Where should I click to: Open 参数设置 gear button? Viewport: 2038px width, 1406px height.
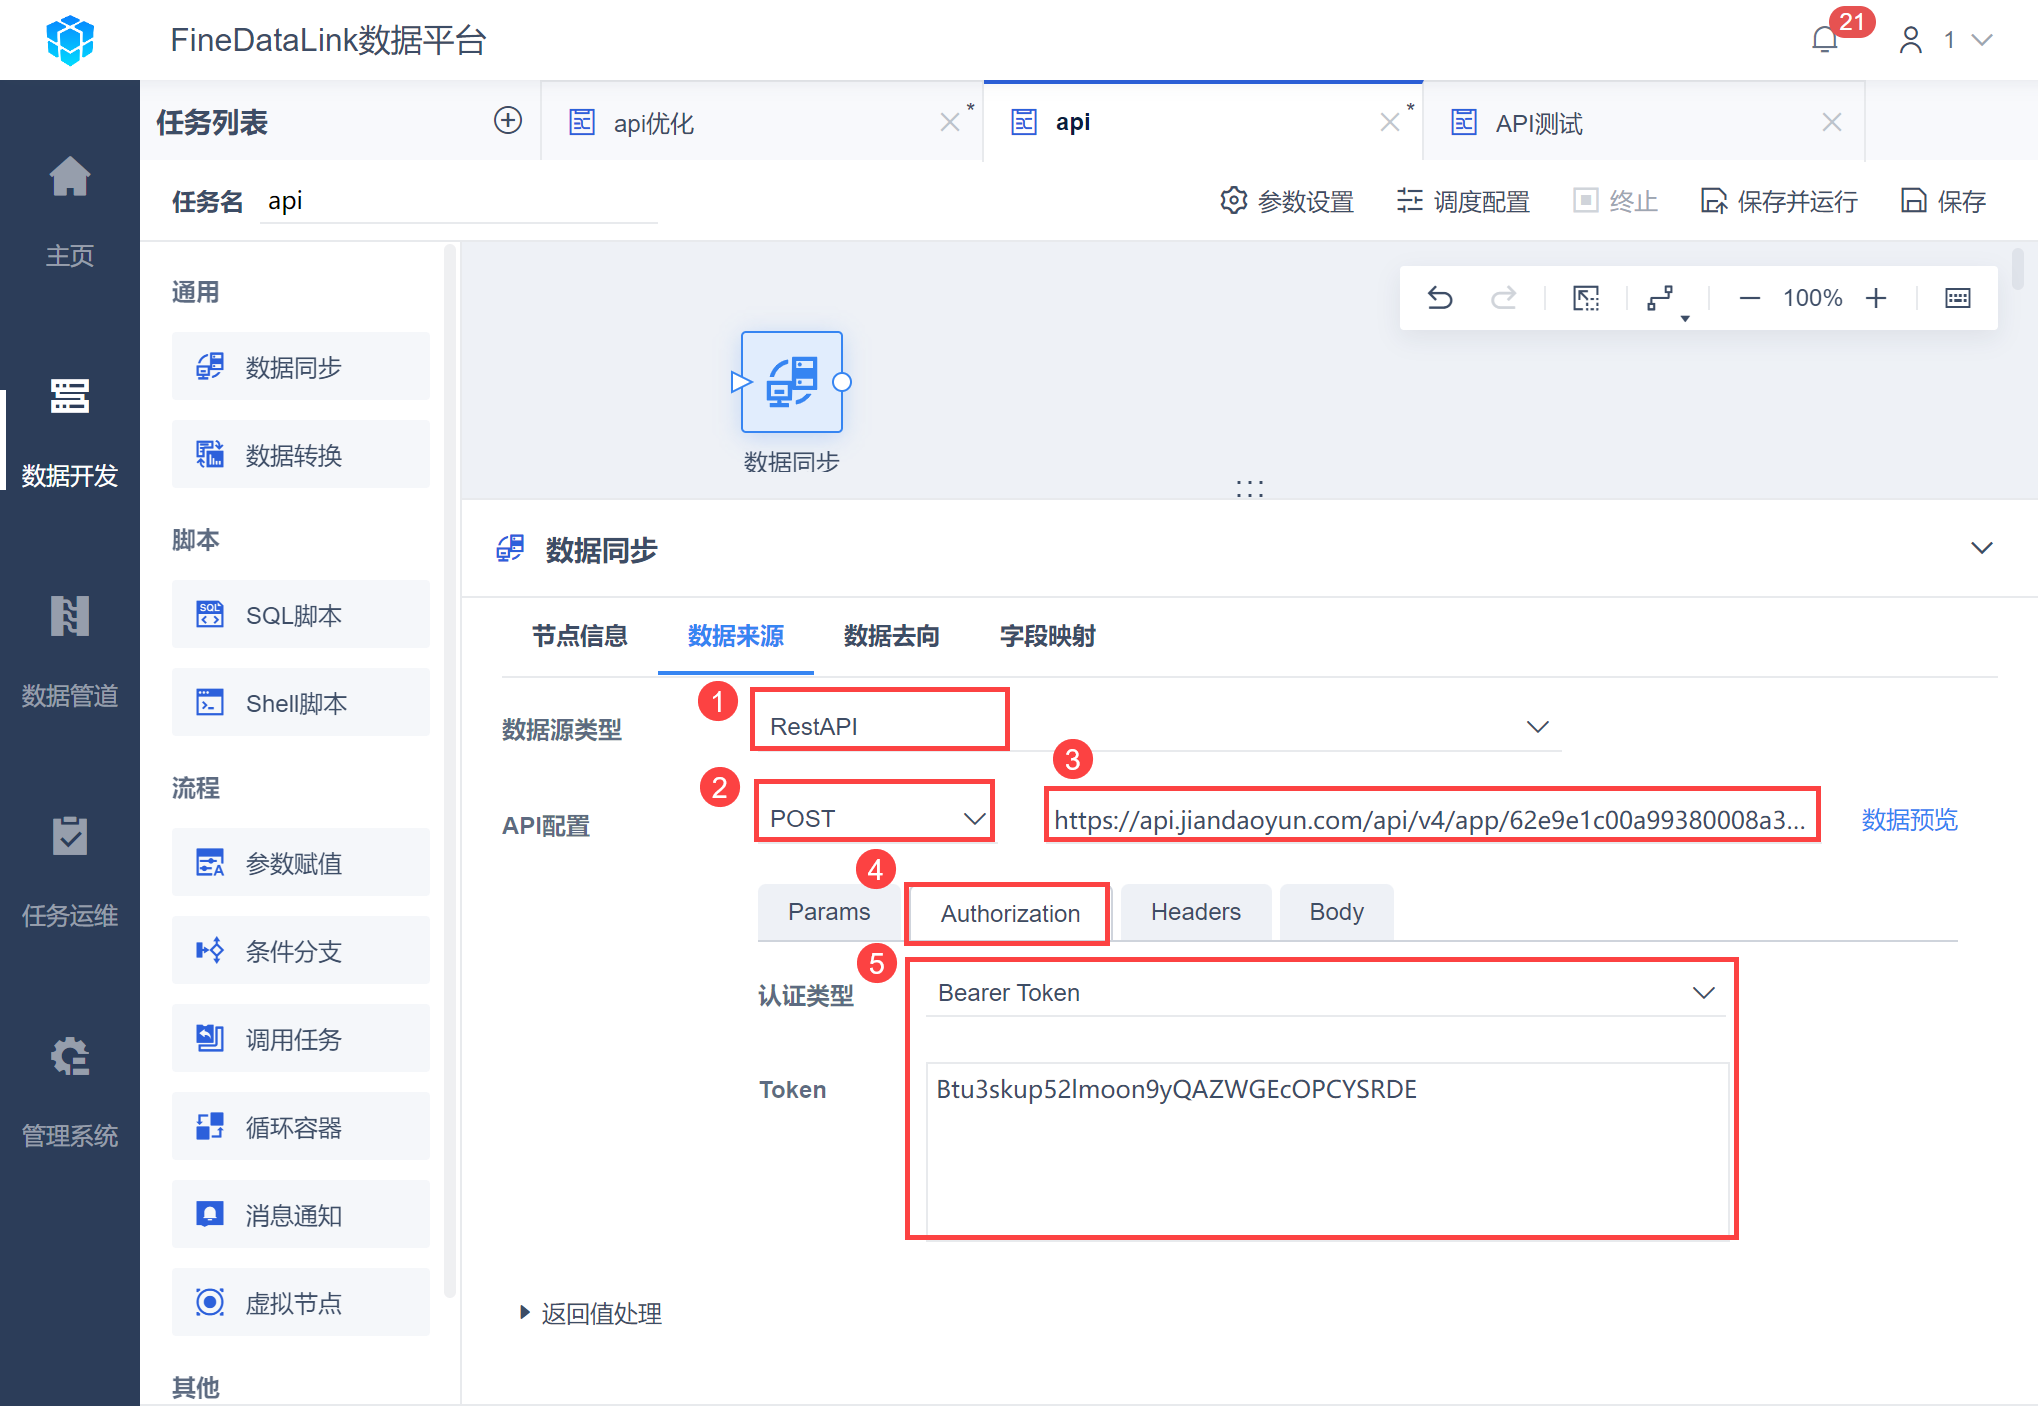click(1288, 202)
